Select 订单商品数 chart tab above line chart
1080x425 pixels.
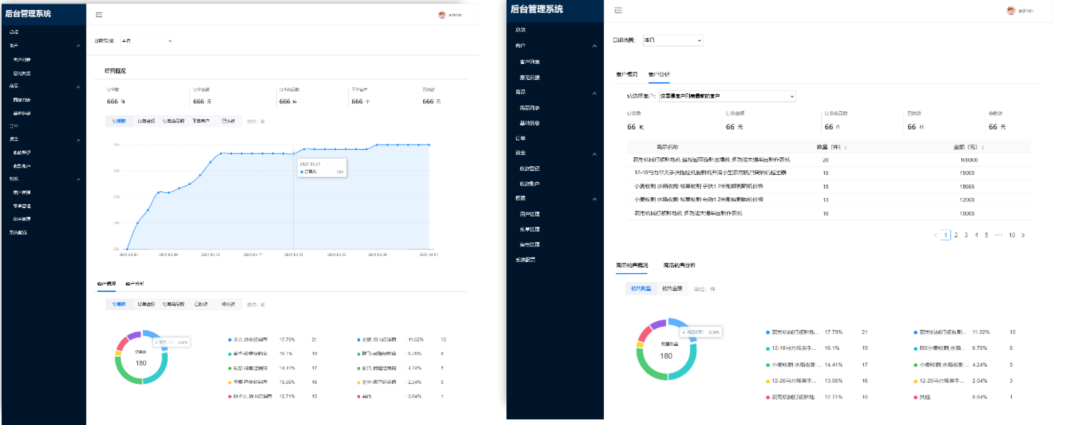click(x=173, y=121)
